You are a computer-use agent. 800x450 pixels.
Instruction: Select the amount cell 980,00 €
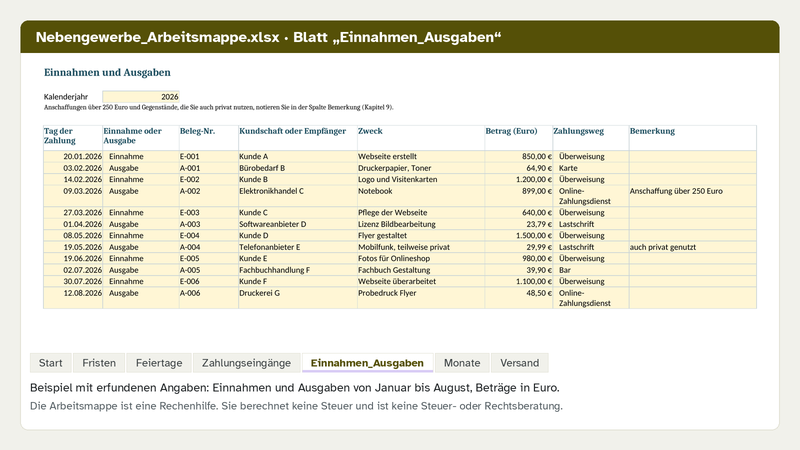[x=518, y=259]
